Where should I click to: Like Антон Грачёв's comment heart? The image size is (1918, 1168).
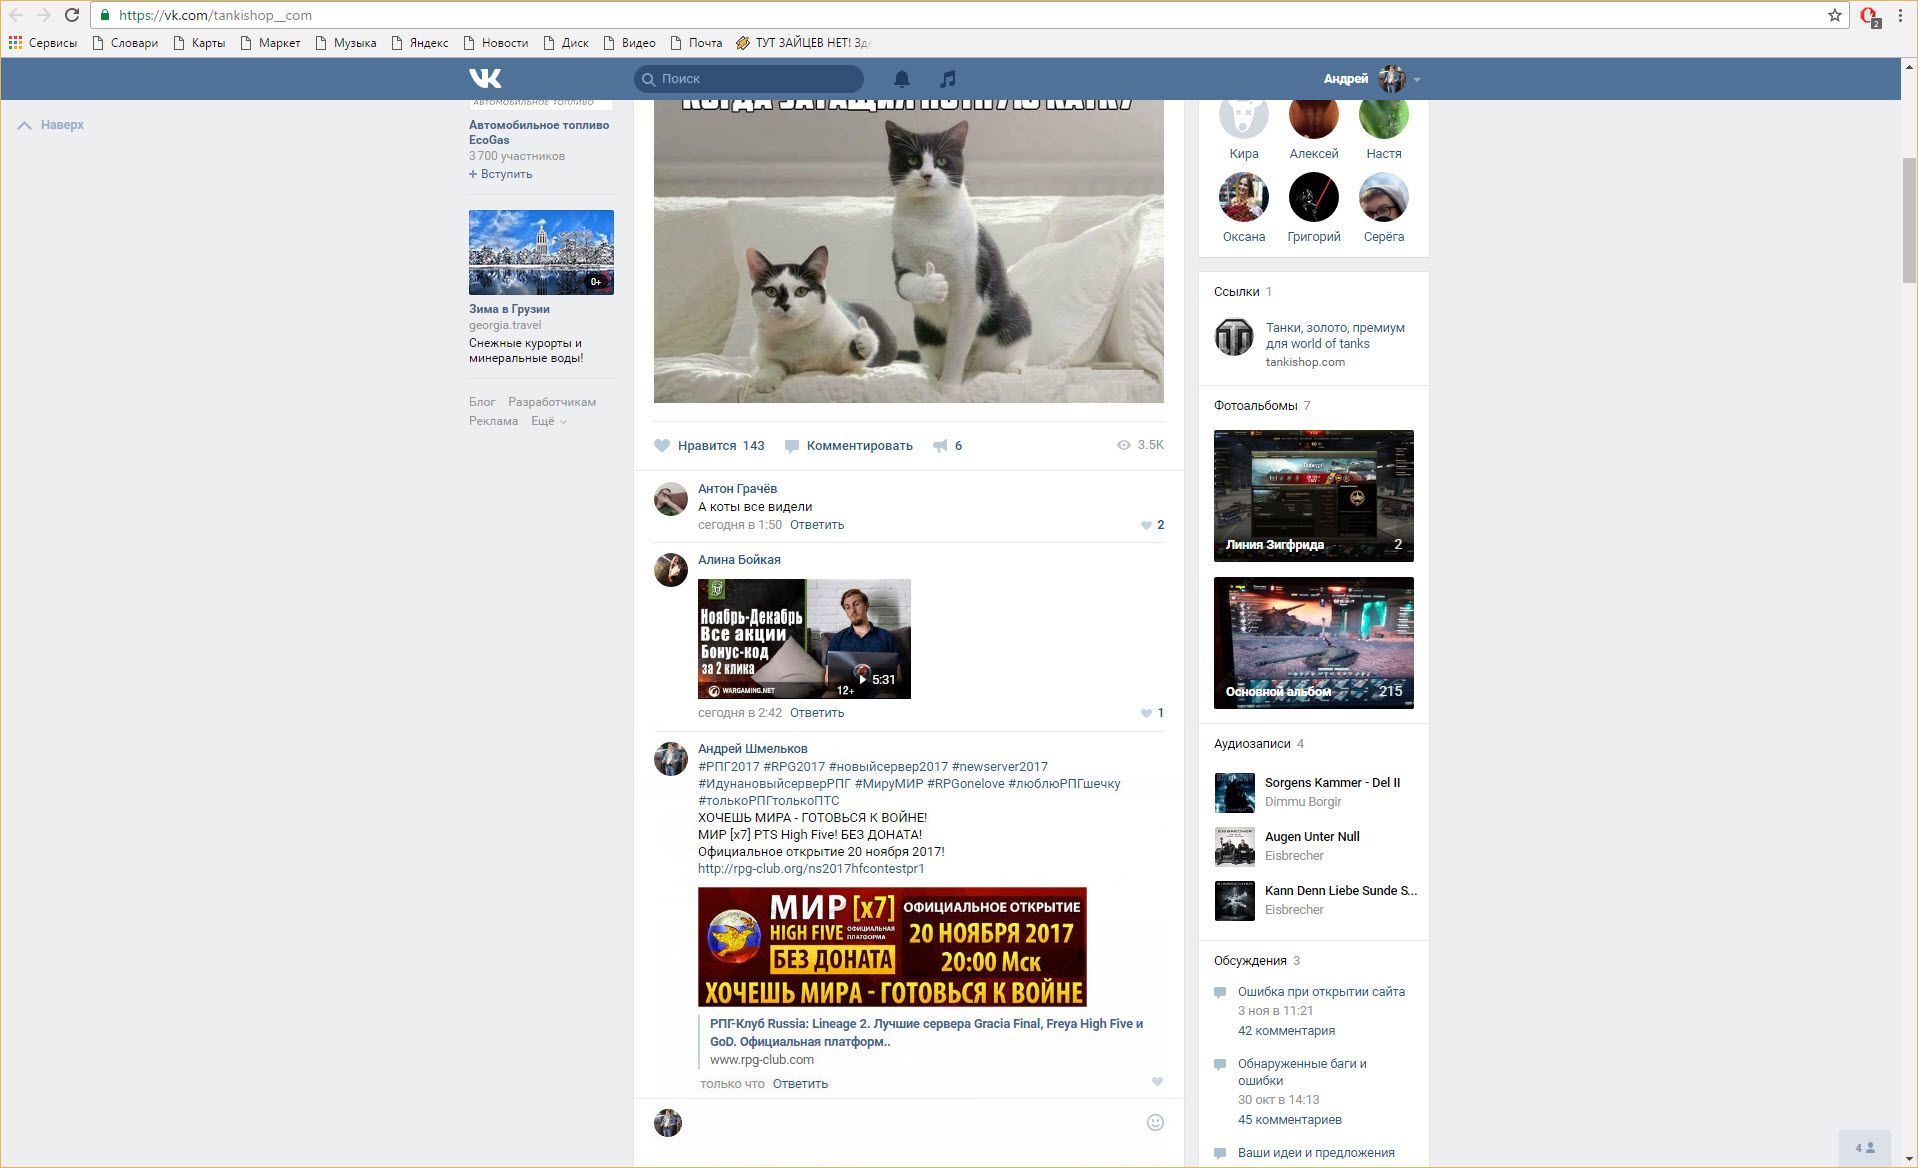1146,525
